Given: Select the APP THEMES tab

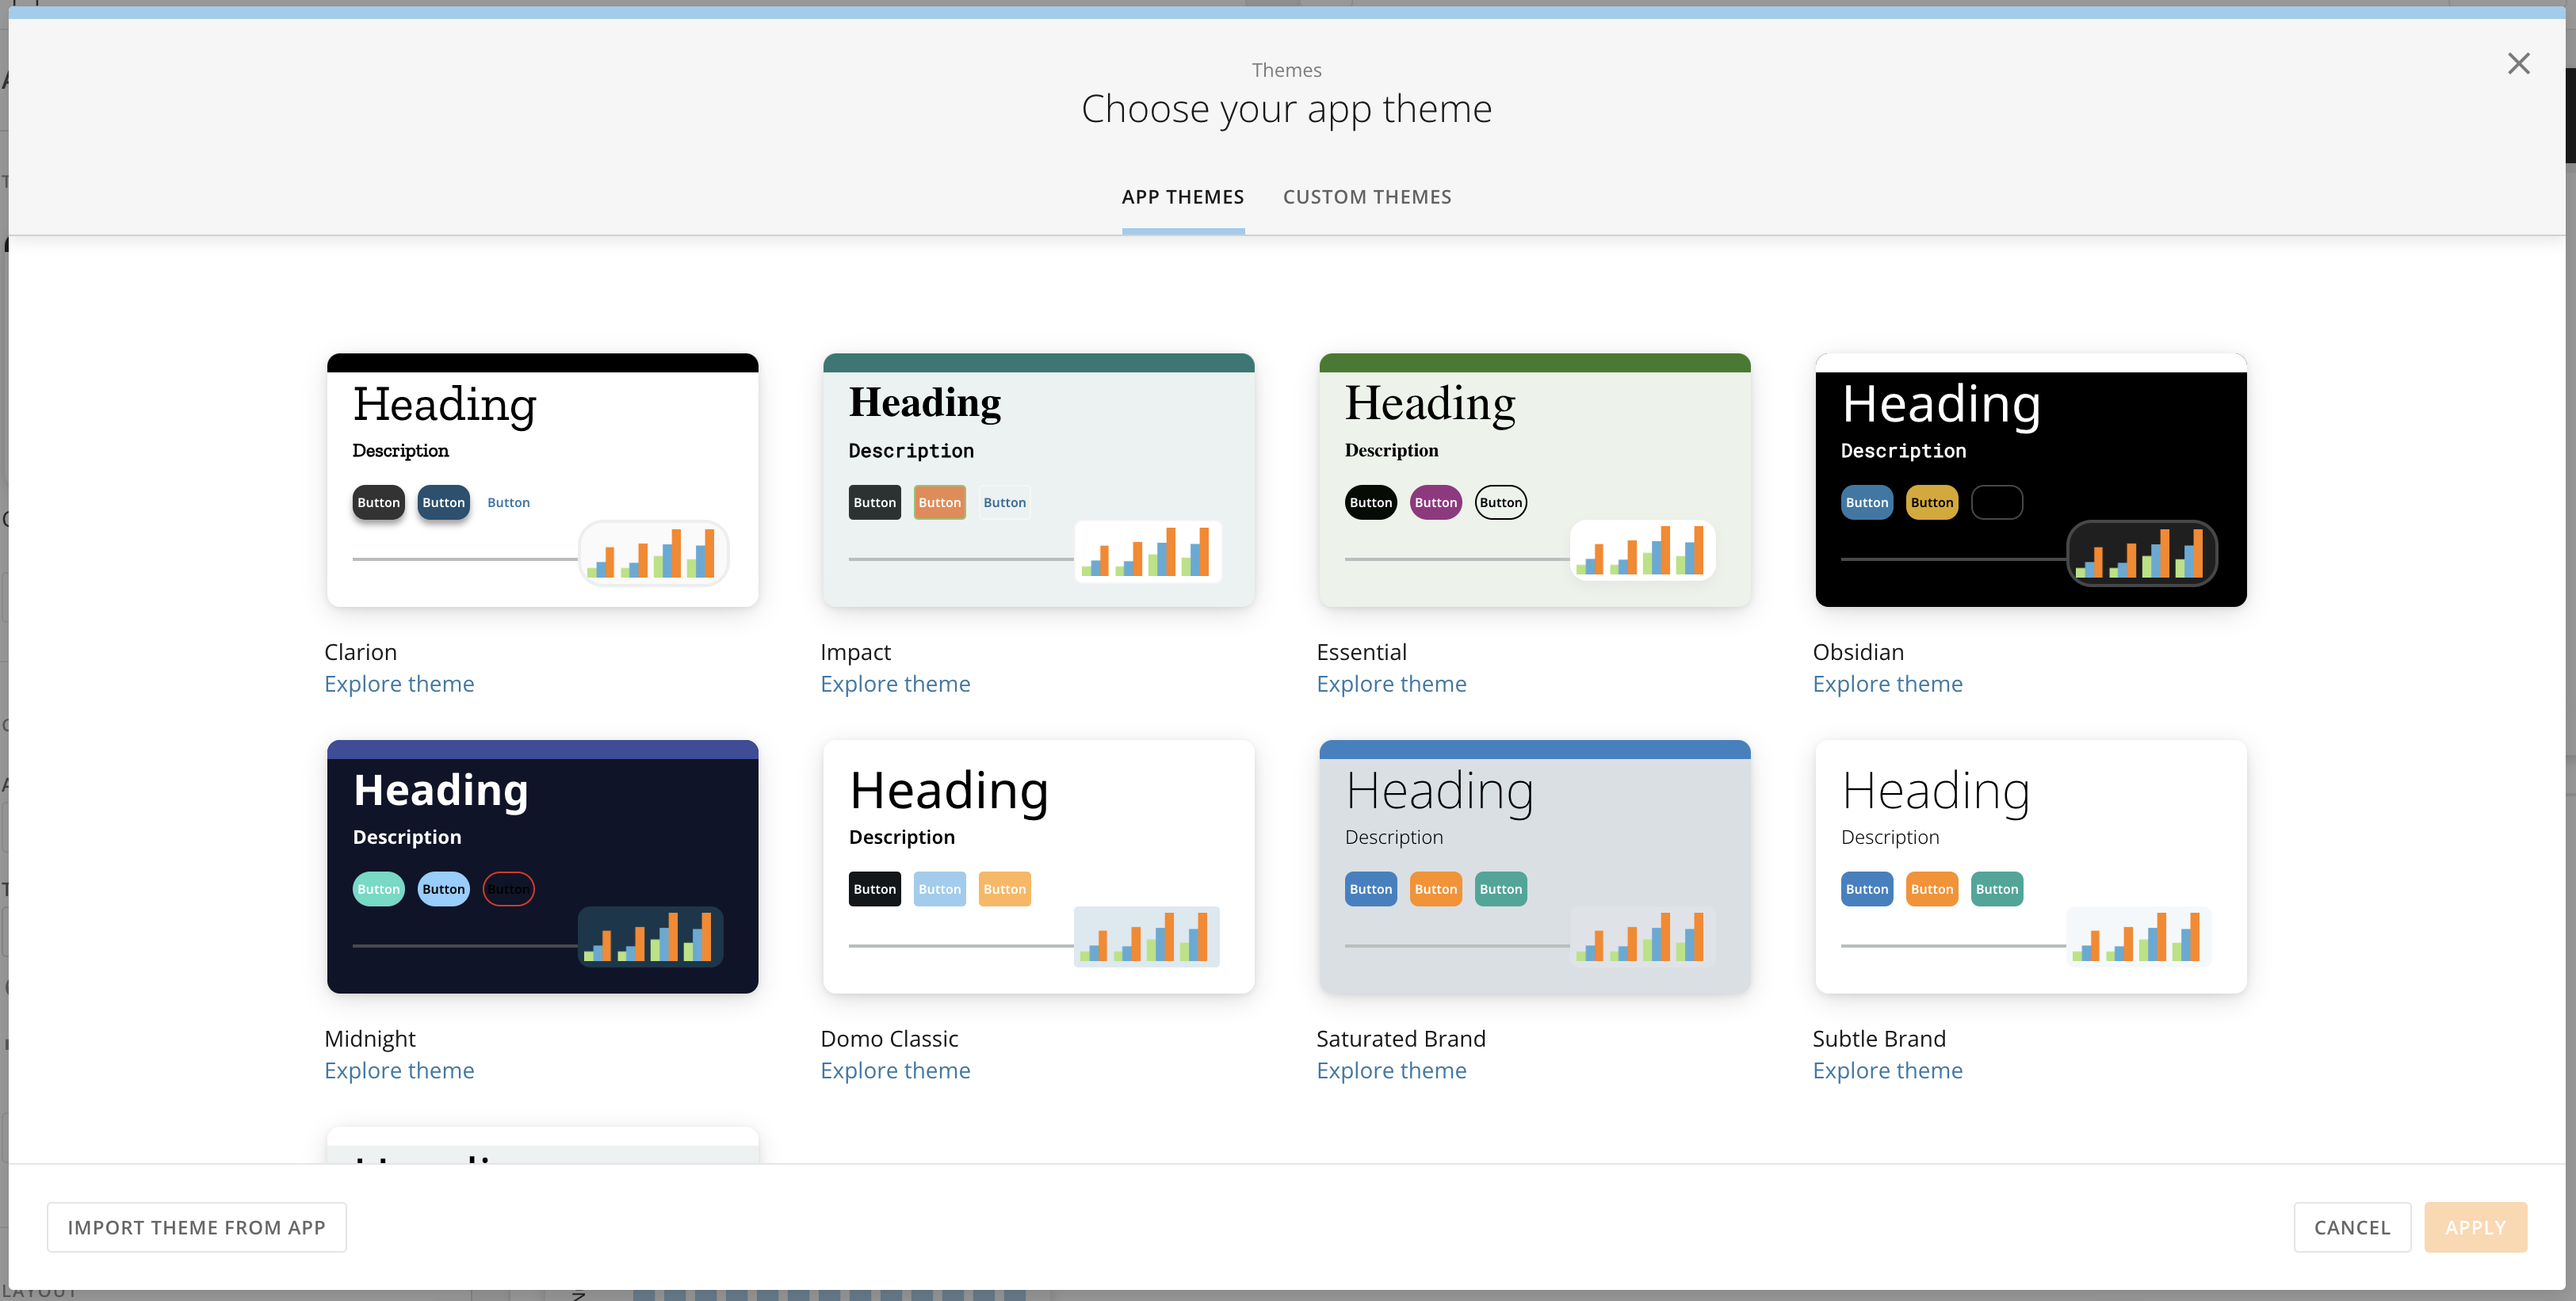Looking at the screenshot, I should coord(1183,196).
